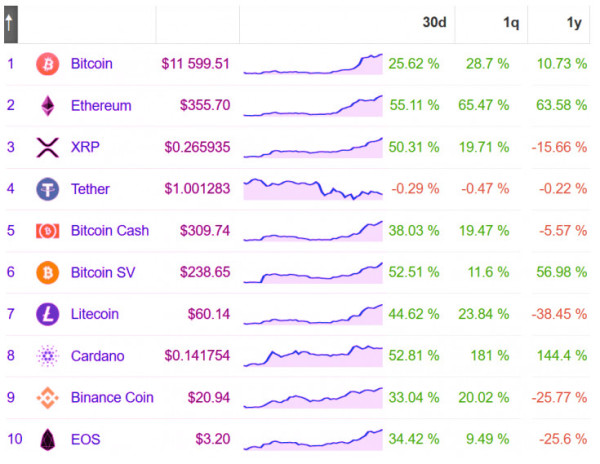Click the Litecoin price $60.14
Image resolution: width=600 pixels, height=464 pixels.
pyautogui.click(x=209, y=314)
